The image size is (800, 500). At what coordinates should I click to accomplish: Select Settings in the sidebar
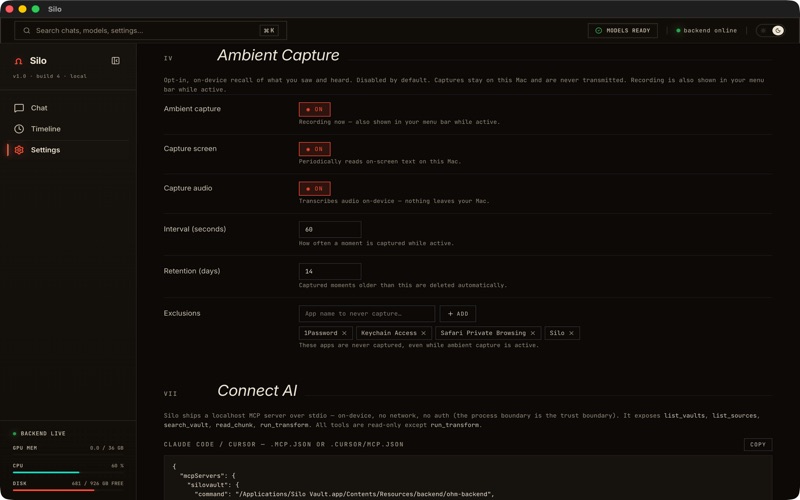[x=68, y=149]
